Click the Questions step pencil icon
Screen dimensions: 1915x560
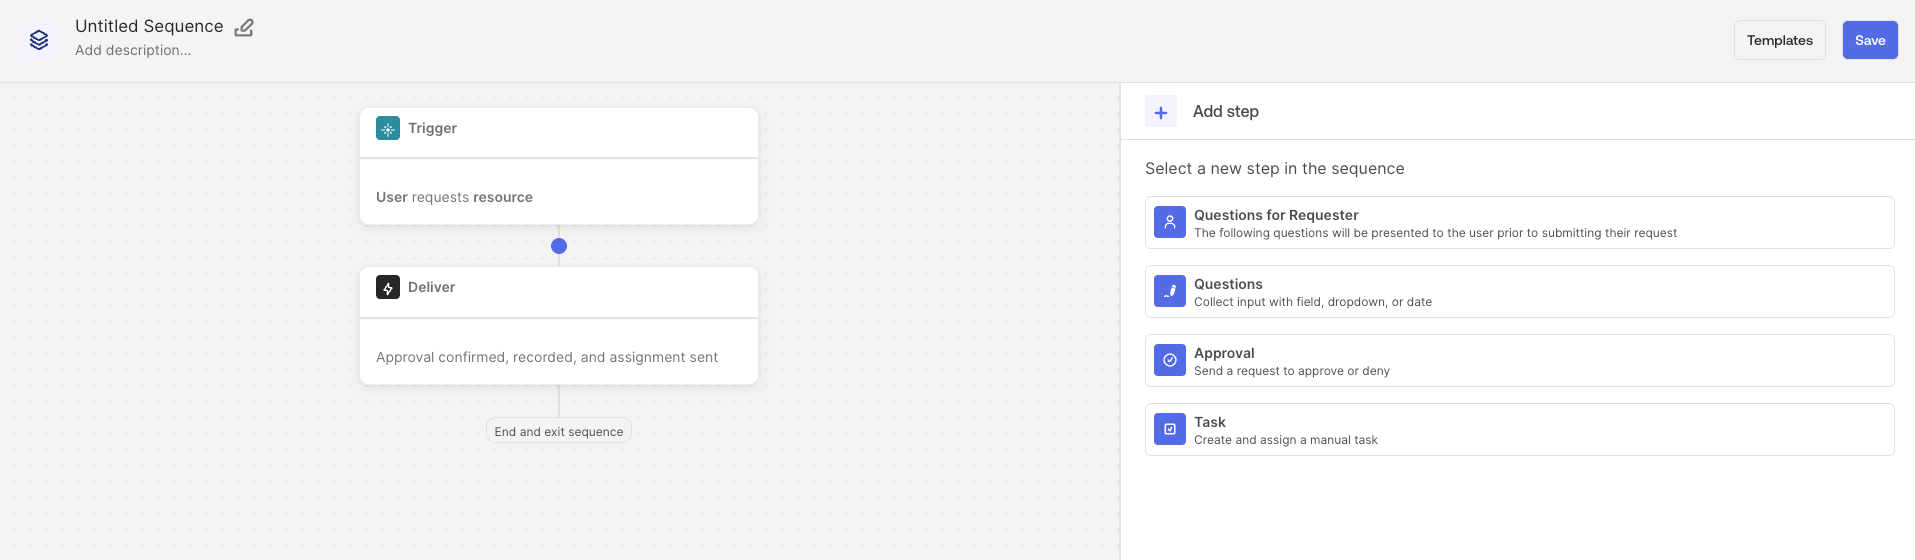(1170, 291)
